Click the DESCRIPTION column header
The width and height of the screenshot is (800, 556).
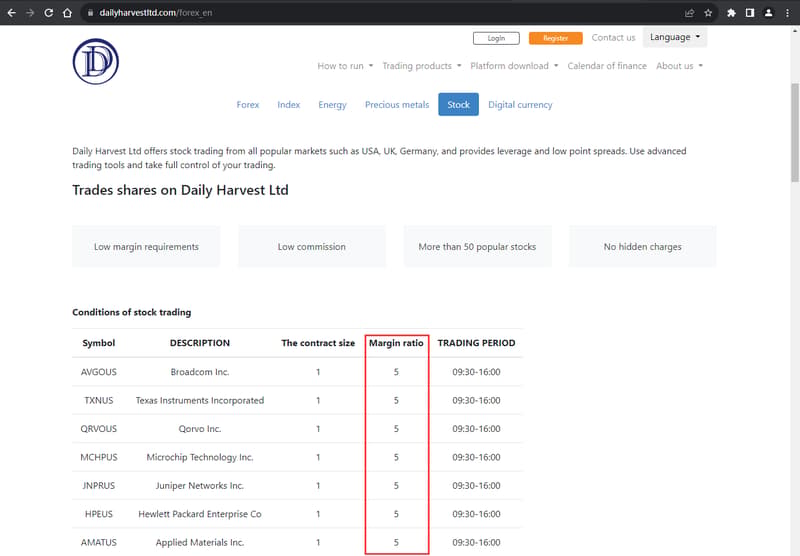click(x=199, y=343)
